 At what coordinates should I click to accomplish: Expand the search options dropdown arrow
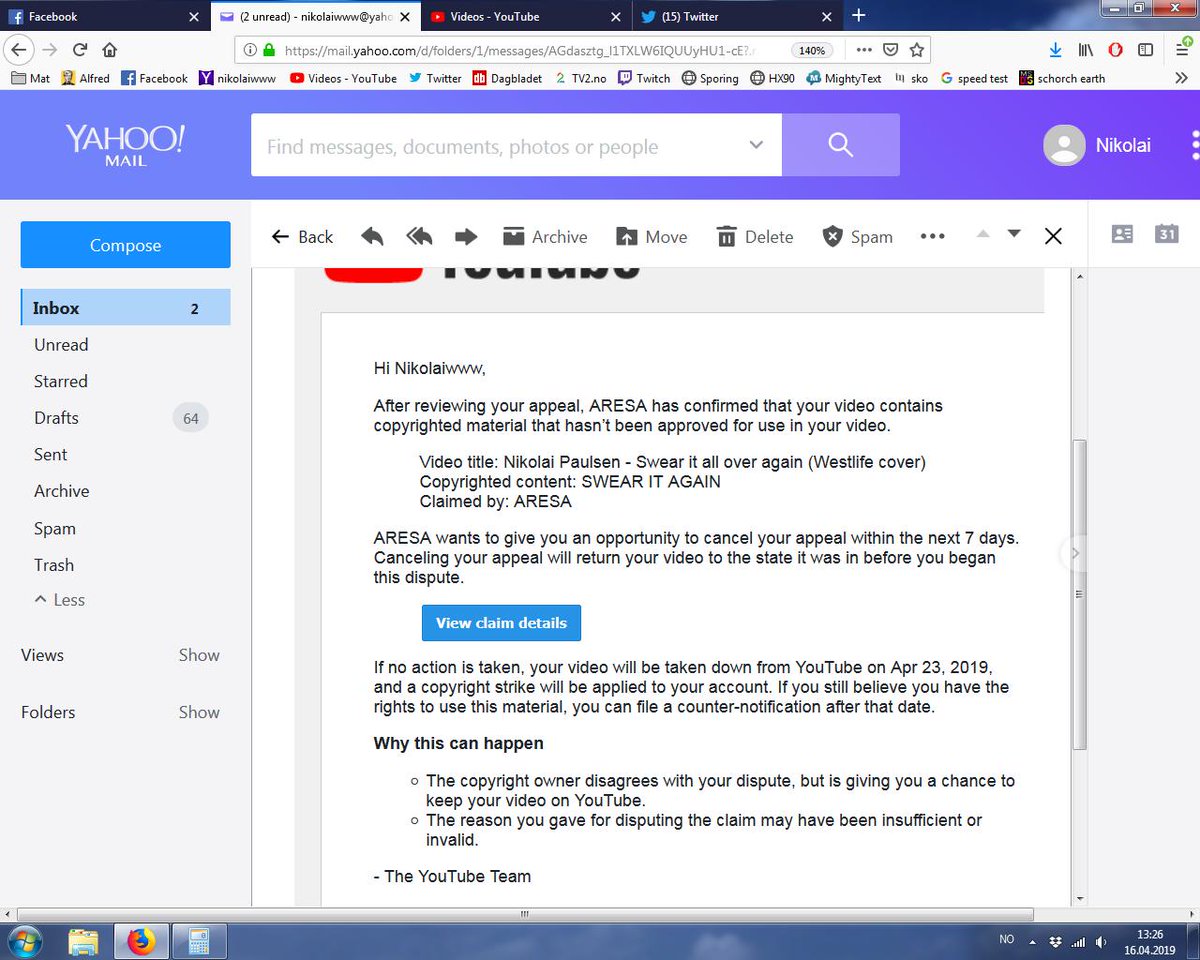click(x=756, y=145)
